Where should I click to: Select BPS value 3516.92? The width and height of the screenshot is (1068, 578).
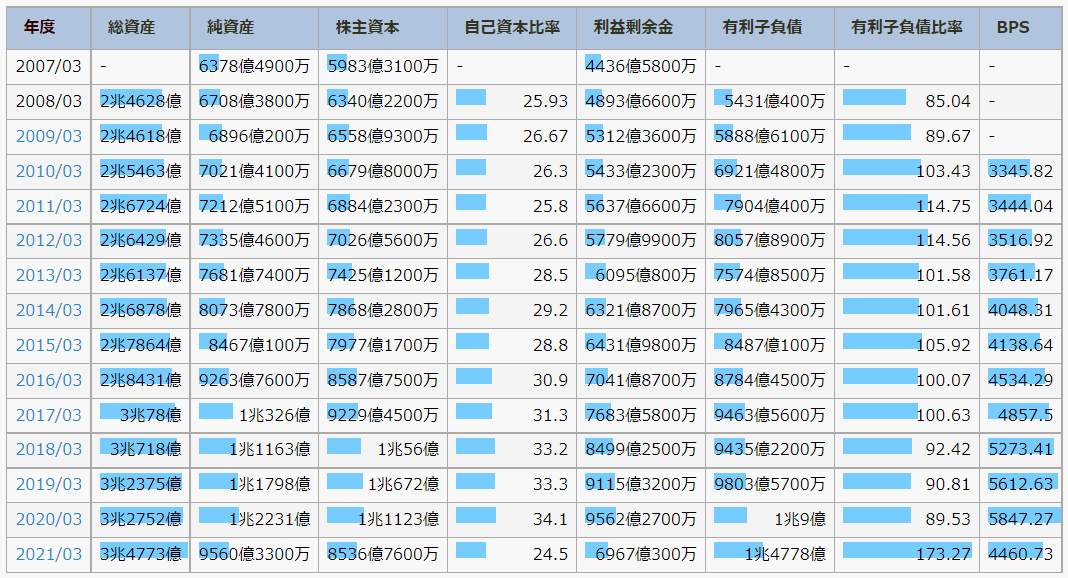(1020, 240)
